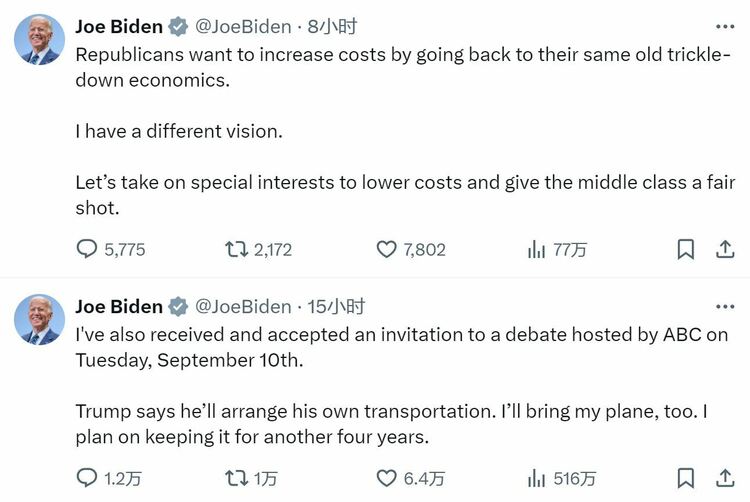Screen dimensions: 750x502
Task: Click Joe Biden name on second tweet
Action: (x=119, y=306)
